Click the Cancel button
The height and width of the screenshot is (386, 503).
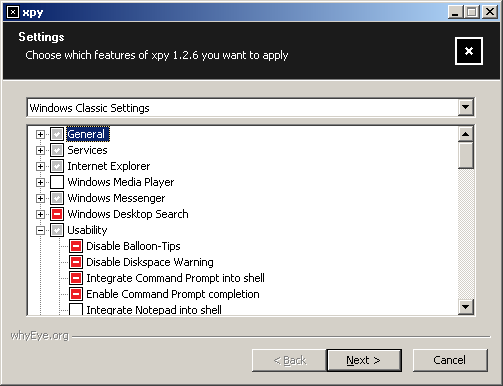coord(450,360)
